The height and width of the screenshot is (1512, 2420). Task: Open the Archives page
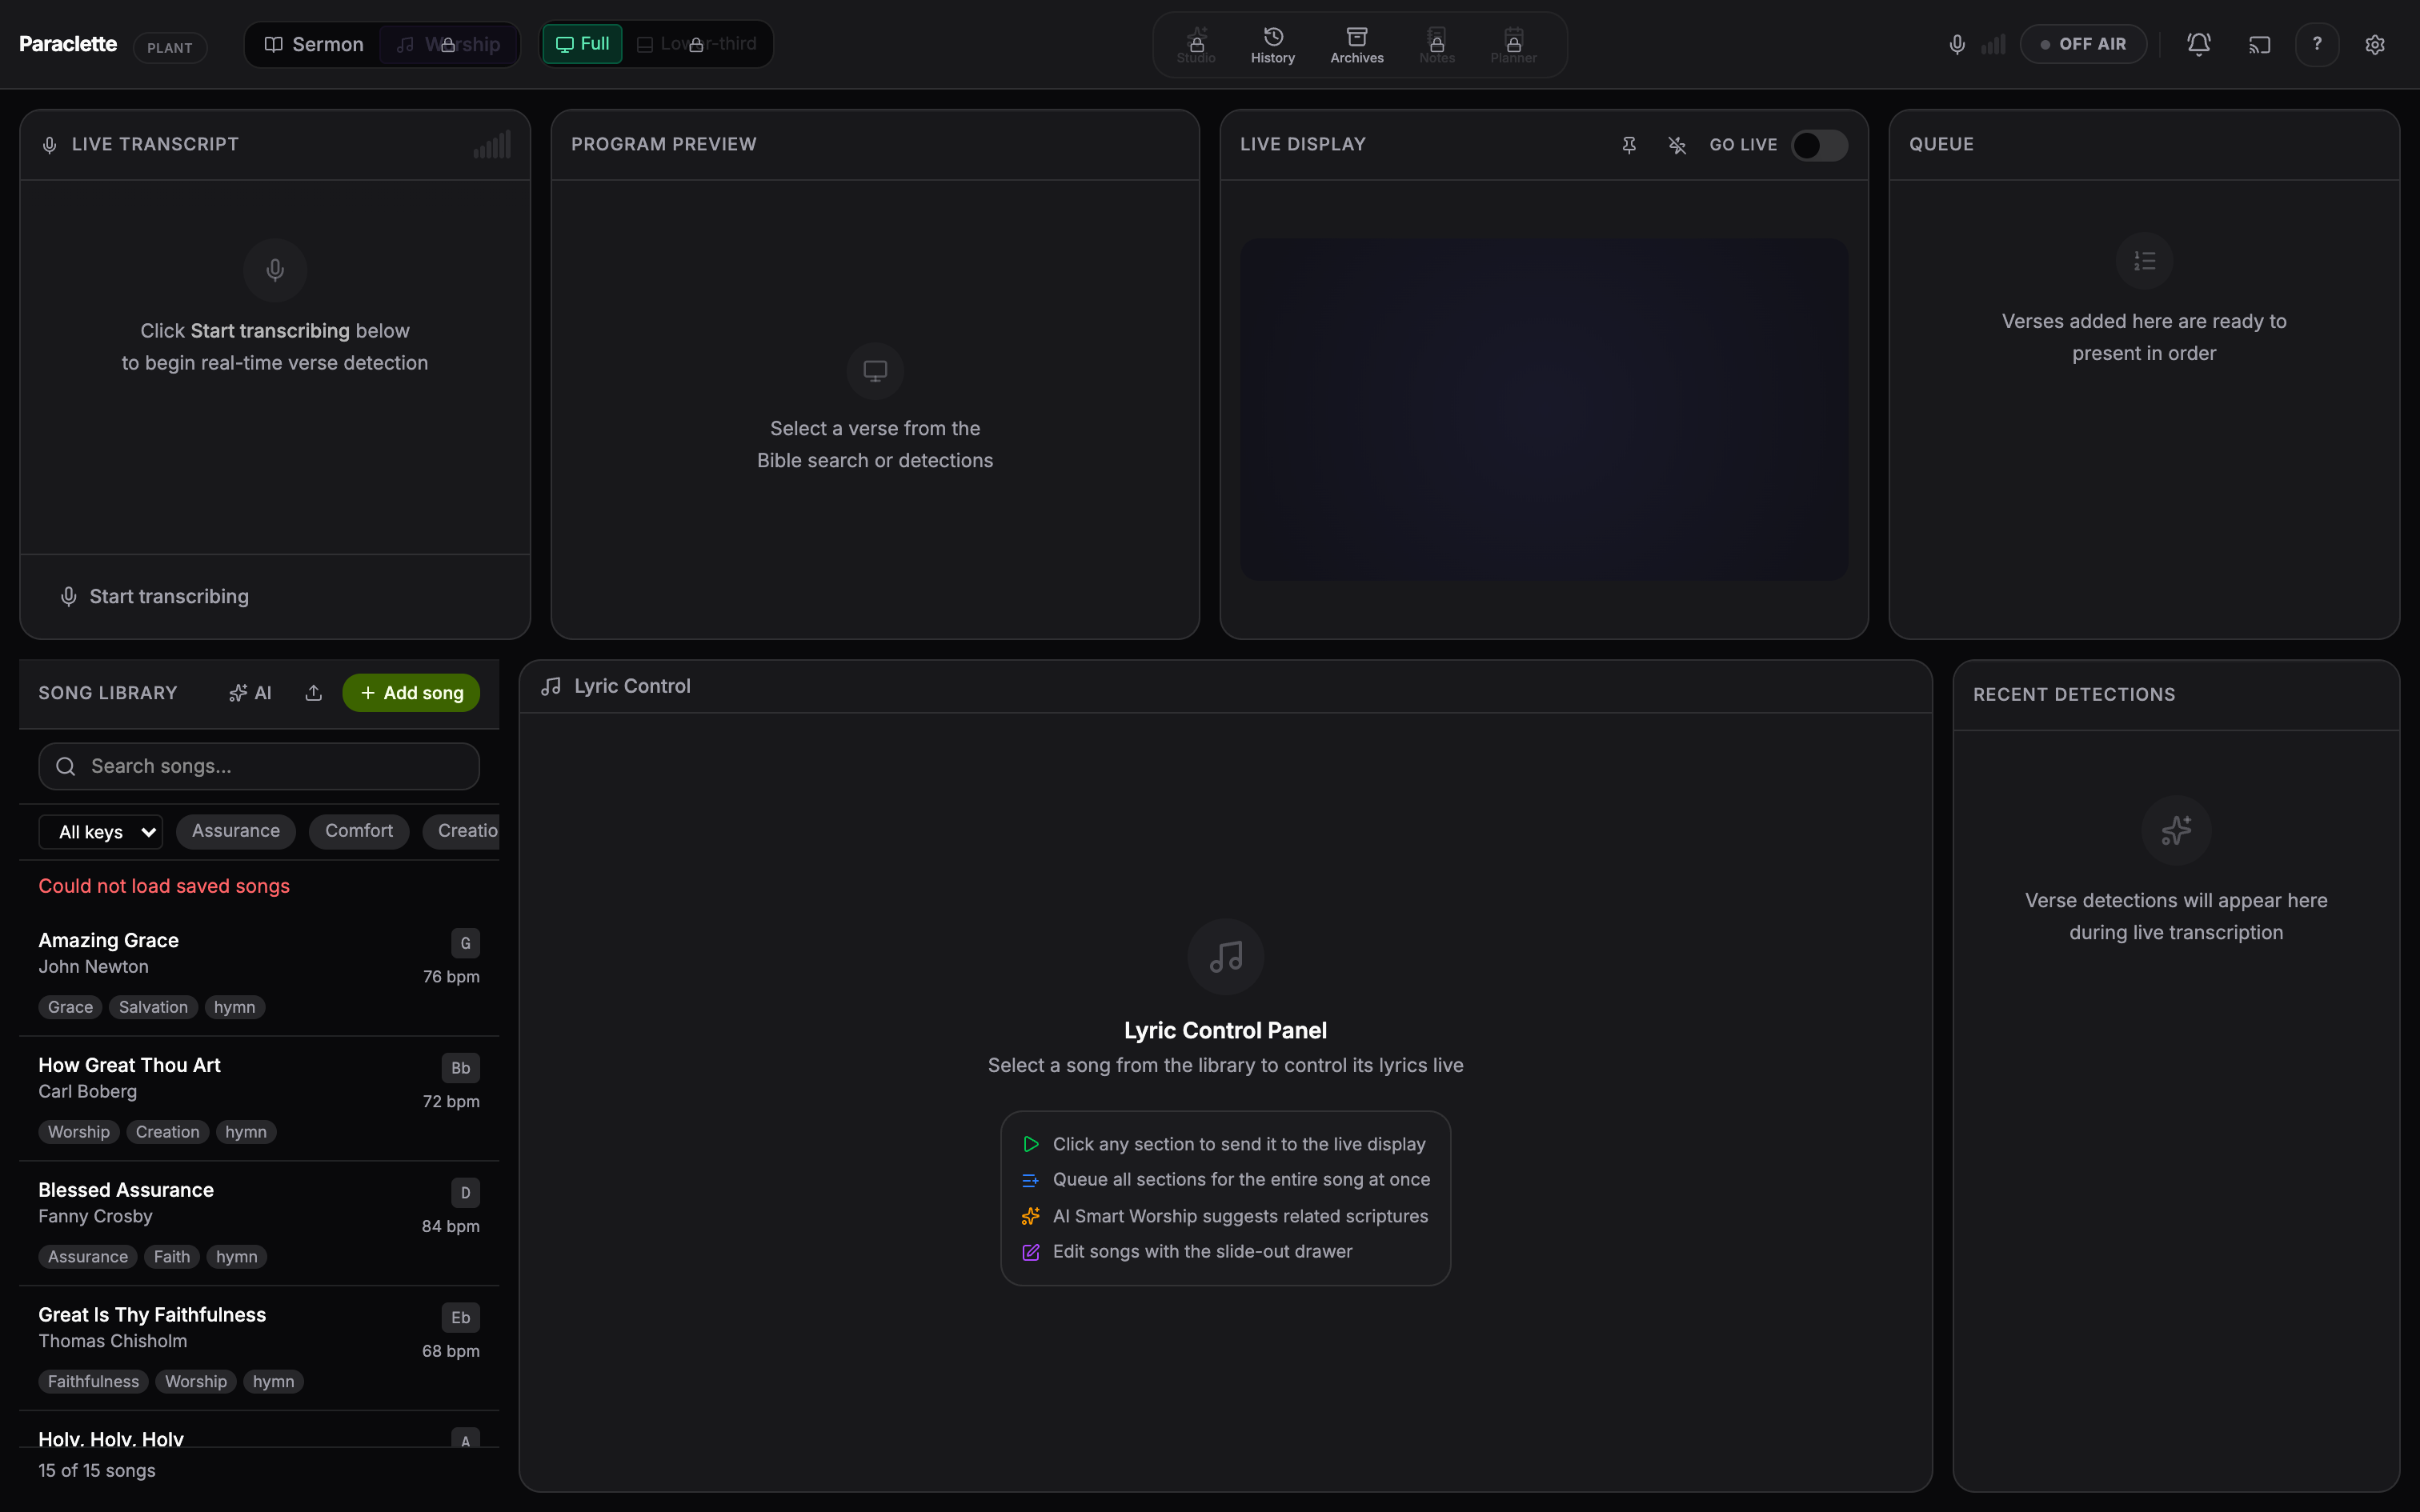[x=1357, y=45]
